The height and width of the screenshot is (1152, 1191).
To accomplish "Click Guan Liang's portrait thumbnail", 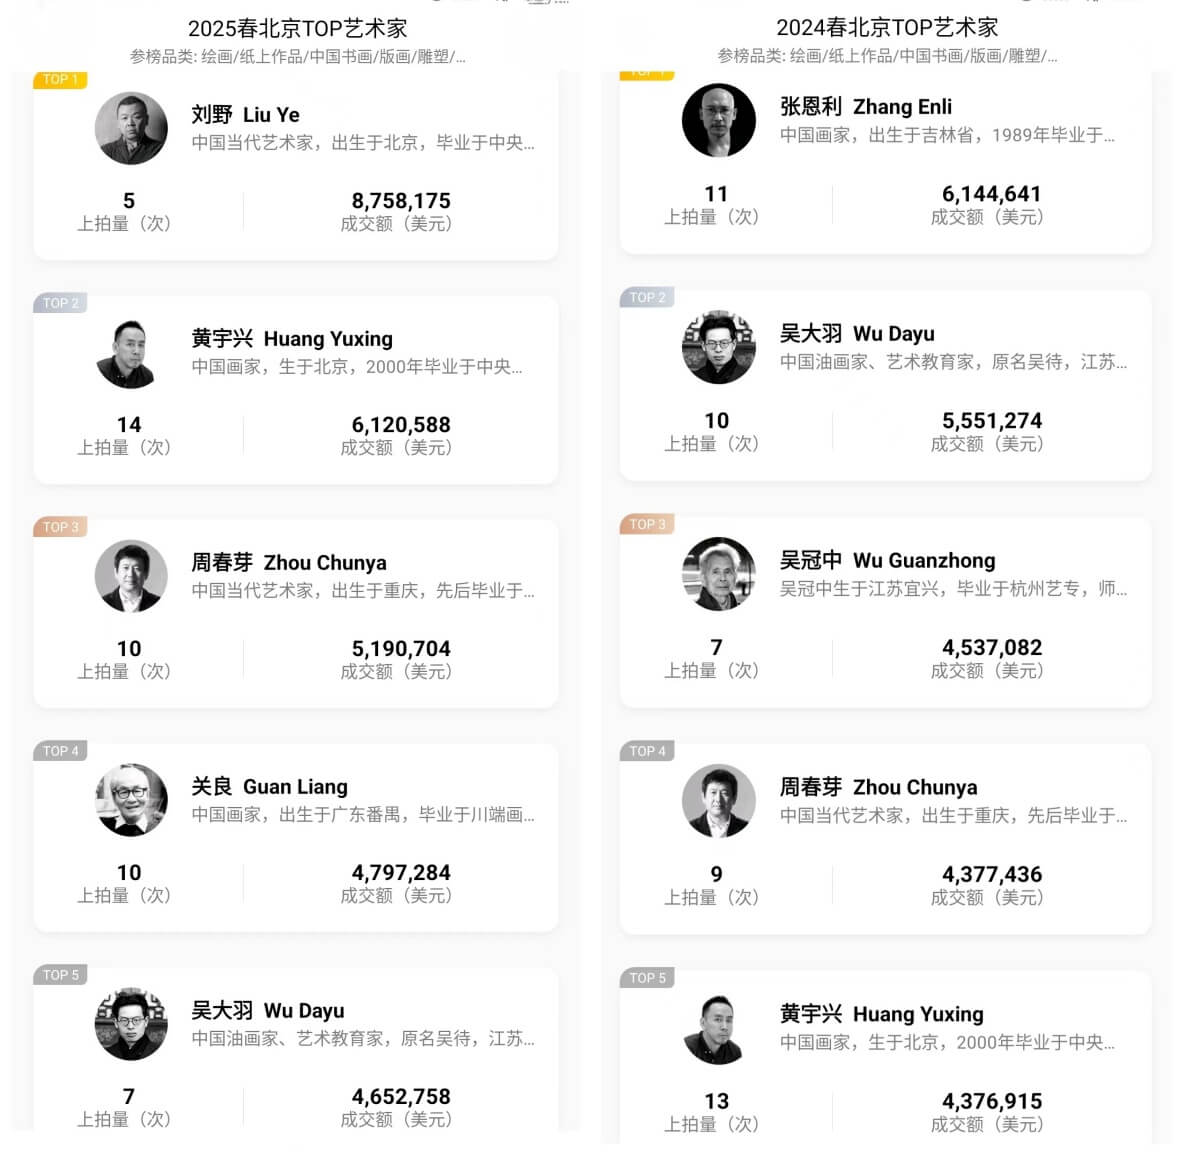I will [131, 800].
